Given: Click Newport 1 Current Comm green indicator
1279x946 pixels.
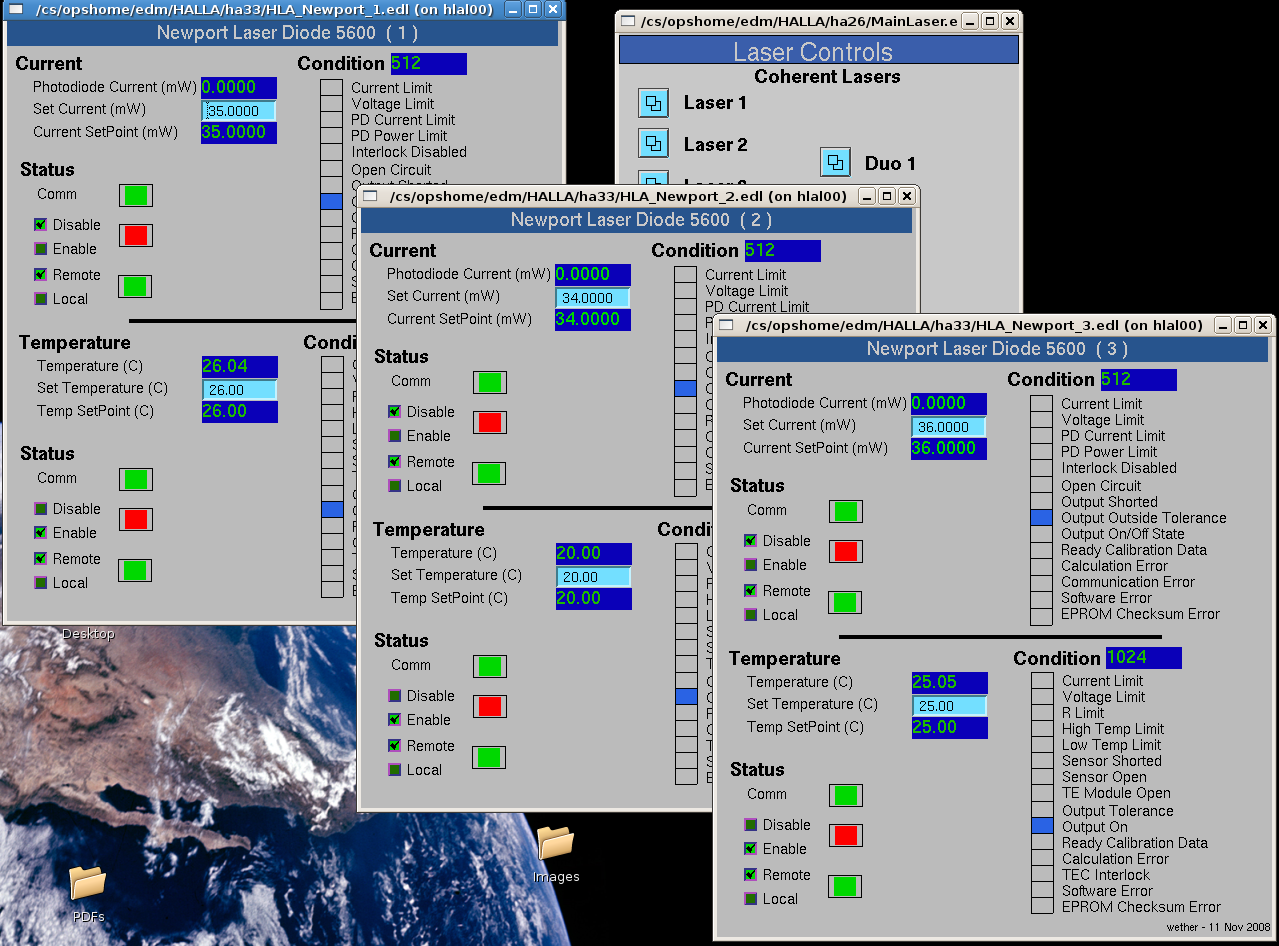Looking at the screenshot, I should pyautogui.click(x=136, y=196).
